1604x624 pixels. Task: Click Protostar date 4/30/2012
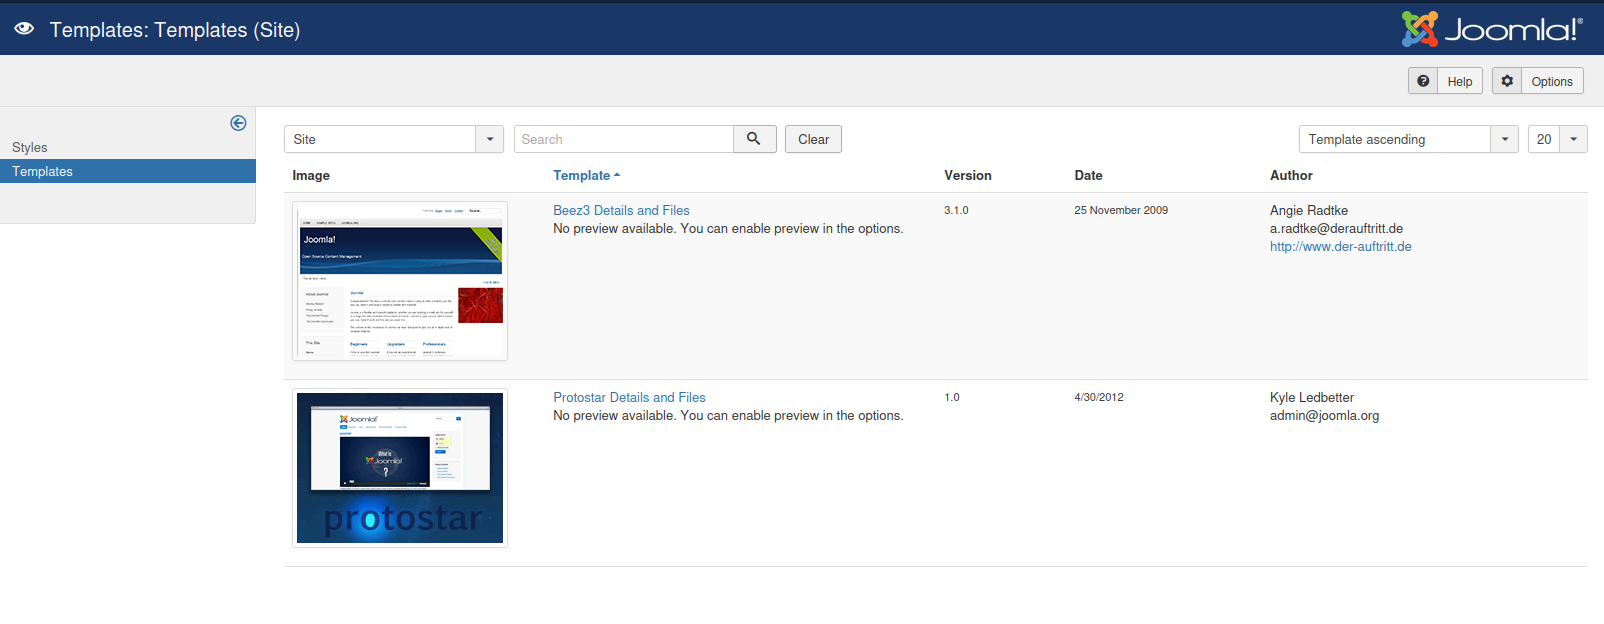point(1099,397)
